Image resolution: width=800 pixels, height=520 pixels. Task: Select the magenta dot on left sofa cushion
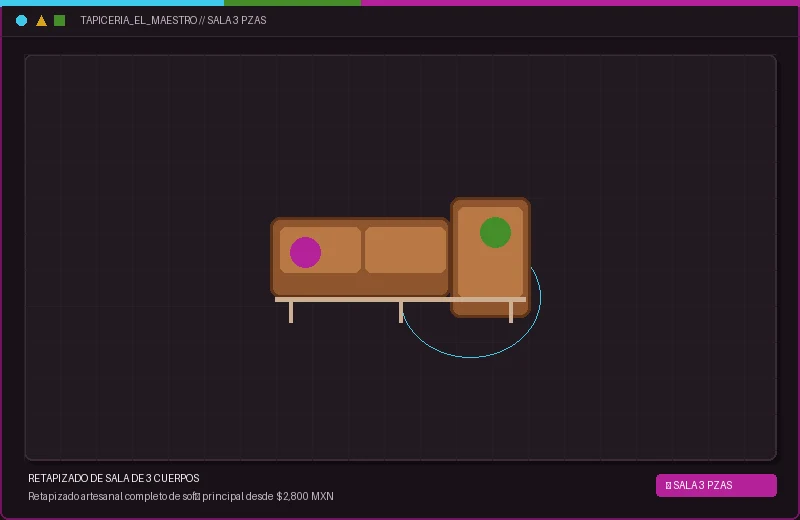[305, 252]
